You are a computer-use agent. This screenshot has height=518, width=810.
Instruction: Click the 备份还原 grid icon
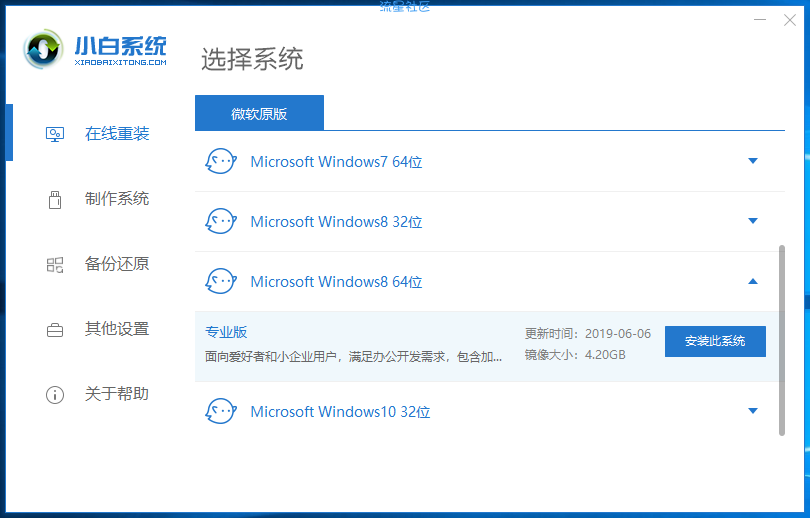pos(55,265)
